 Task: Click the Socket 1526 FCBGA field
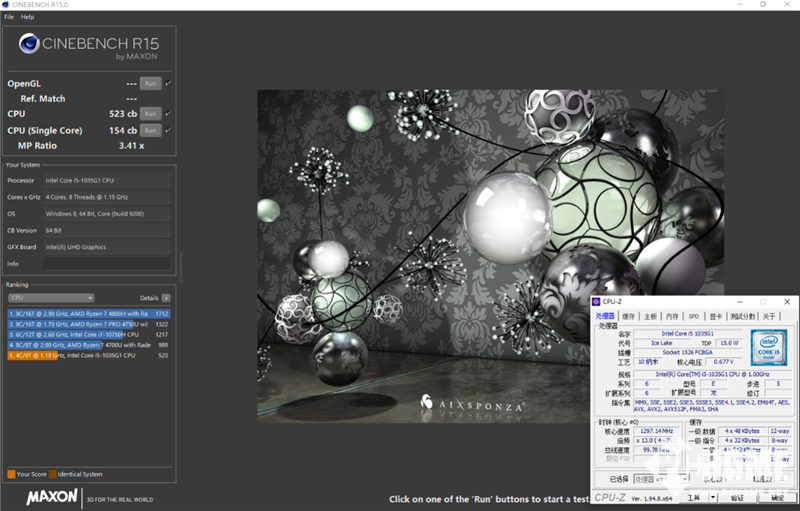[x=688, y=352]
